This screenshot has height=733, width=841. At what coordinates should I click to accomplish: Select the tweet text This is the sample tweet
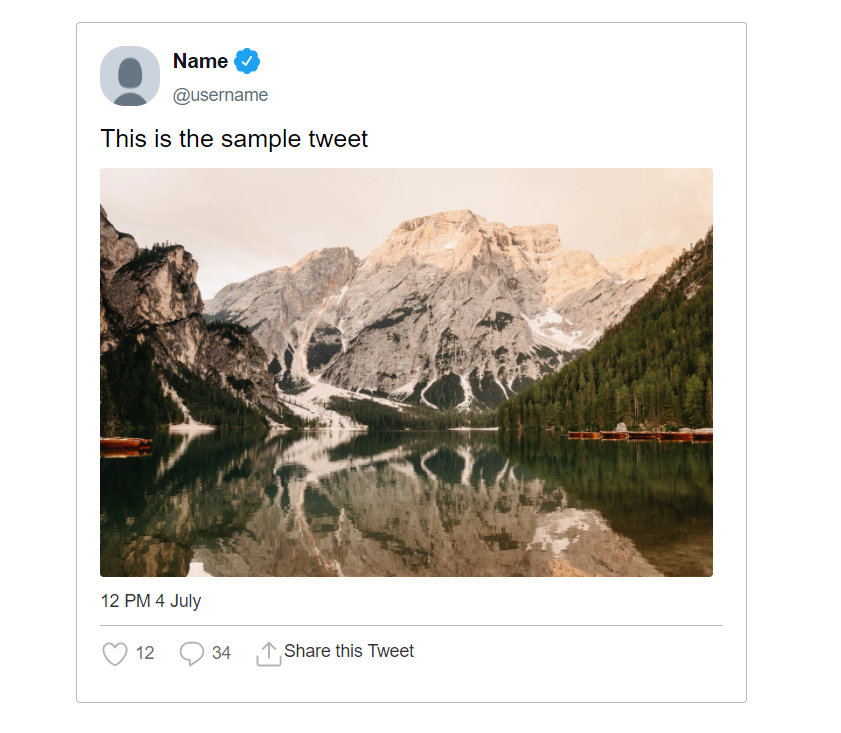pos(236,139)
